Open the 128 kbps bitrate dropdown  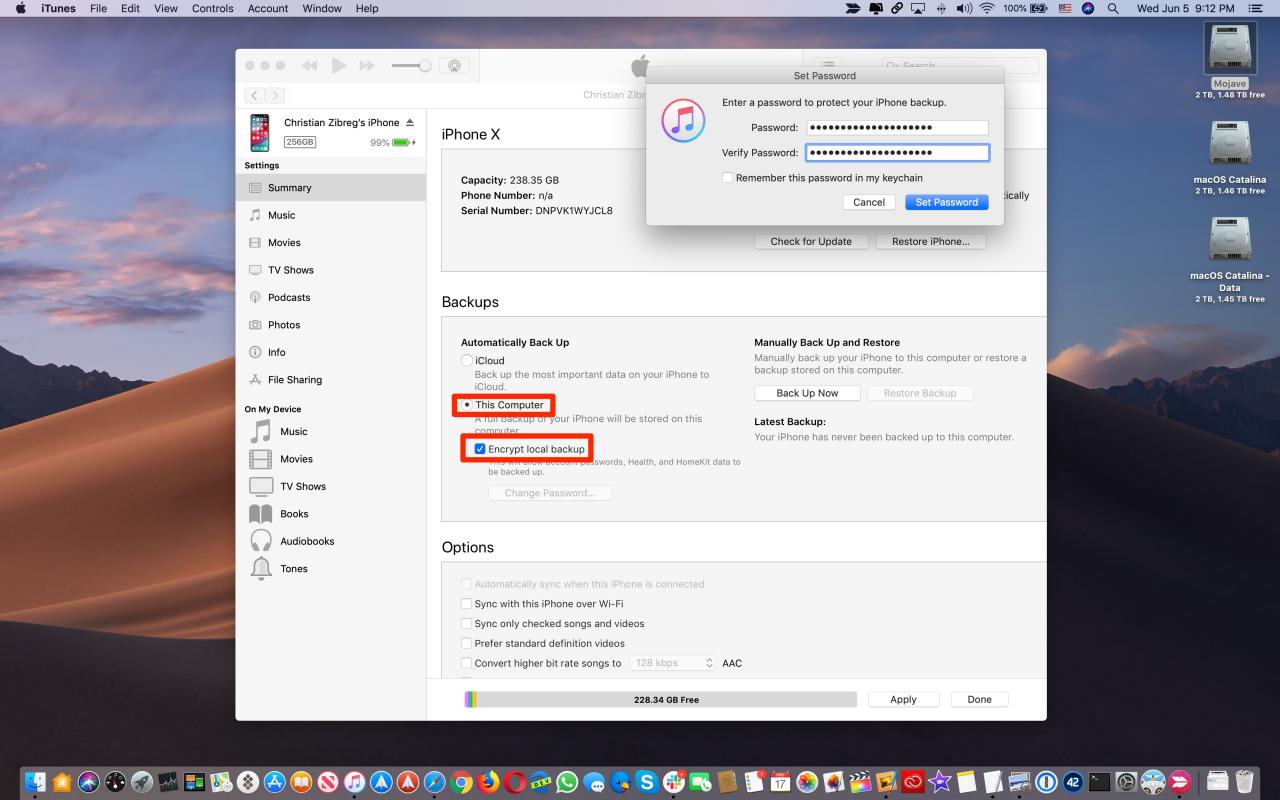click(x=672, y=663)
